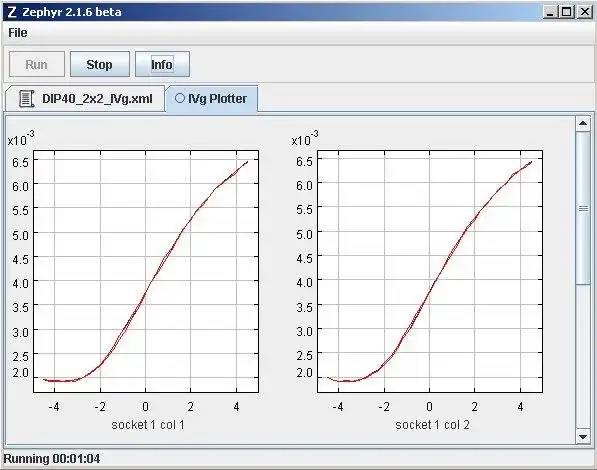597x470 pixels.
Task: Click the 'socket 1 col 1' label
Action: click(148, 425)
